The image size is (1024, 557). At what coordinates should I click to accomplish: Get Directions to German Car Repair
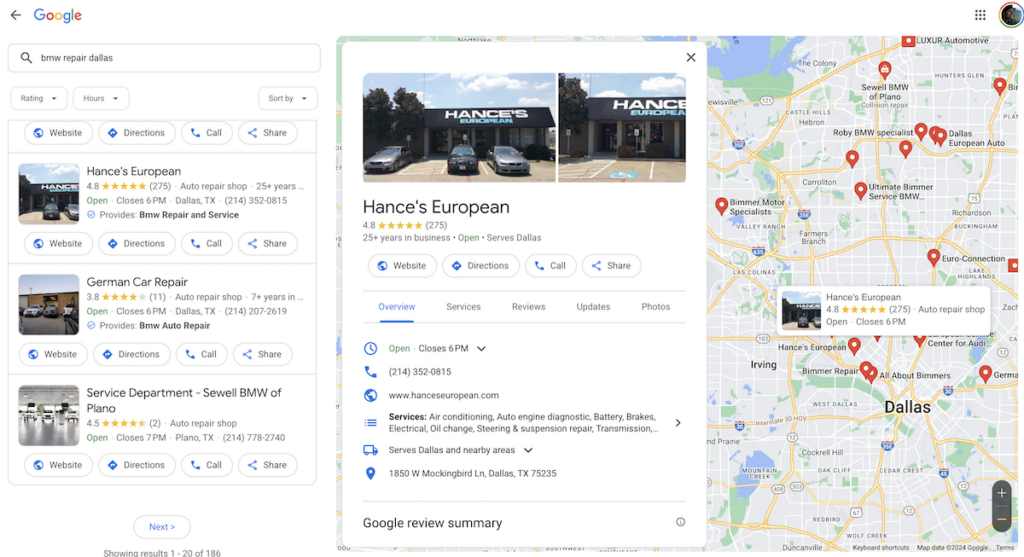(x=132, y=354)
